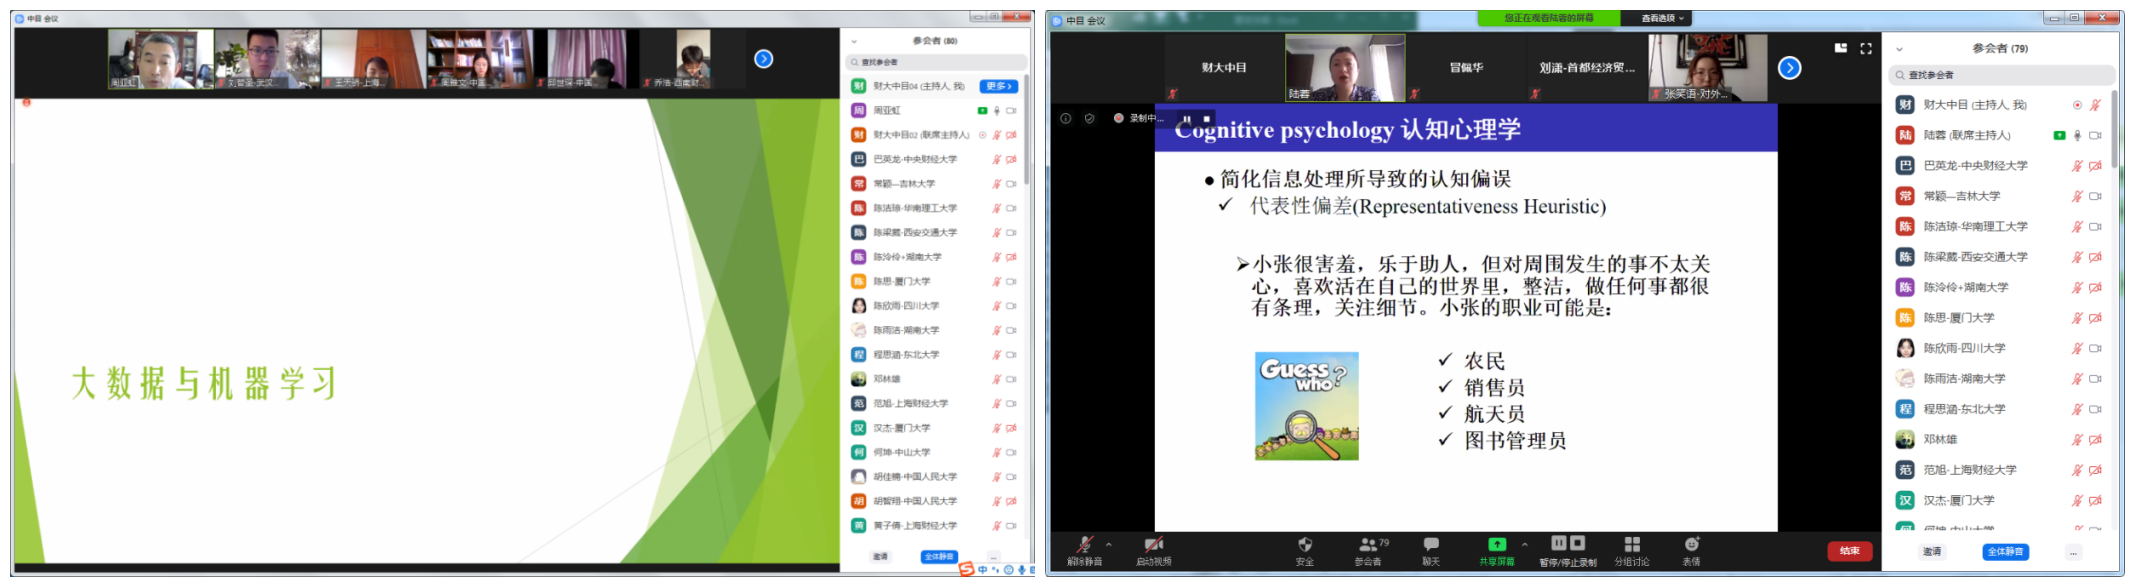Open View Options (查看选项) dropdown

click(x=1663, y=18)
